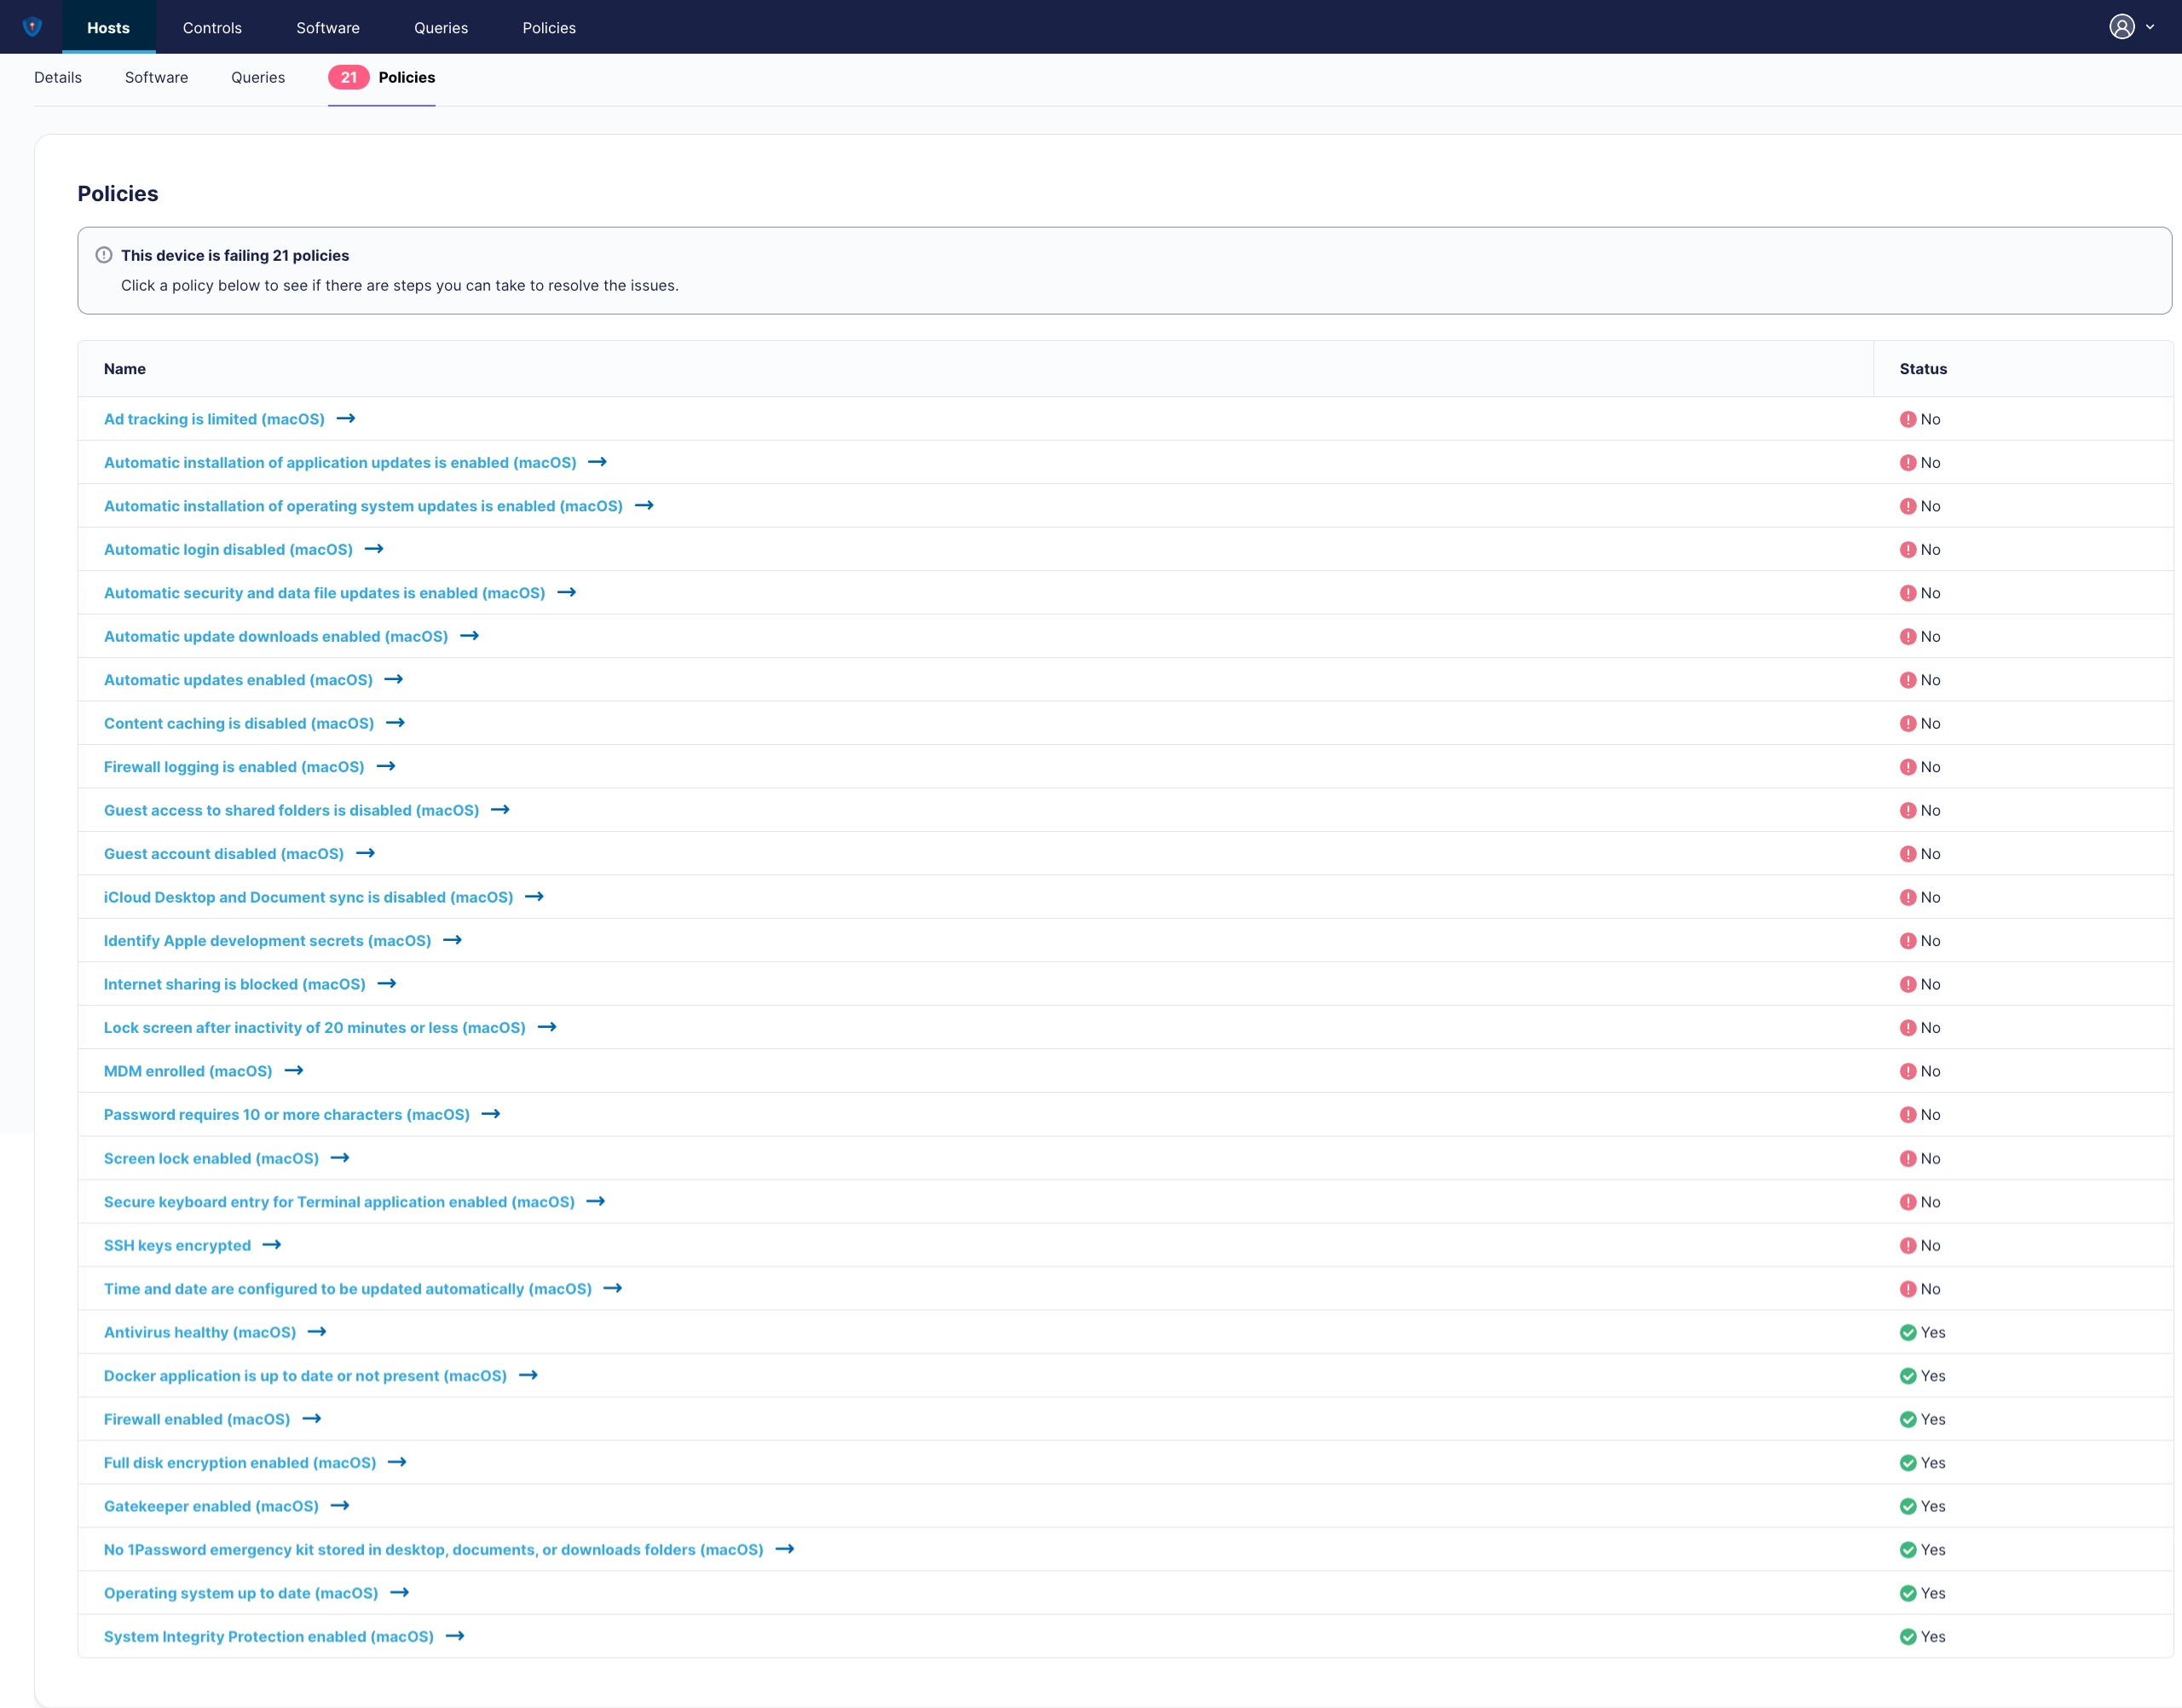Select the Policies tab
This screenshot has height=1708, width=2182.
pos(407,78)
